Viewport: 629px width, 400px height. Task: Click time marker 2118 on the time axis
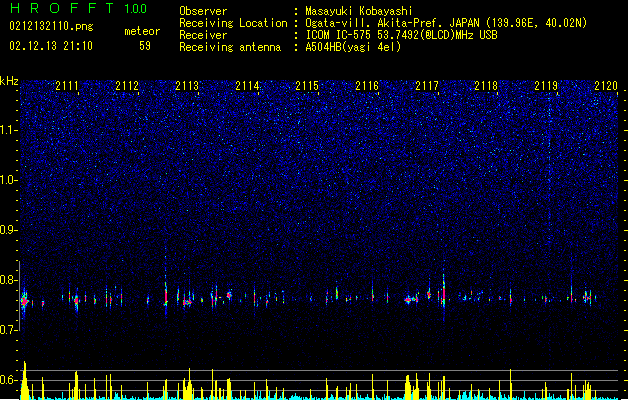(486, 86)
